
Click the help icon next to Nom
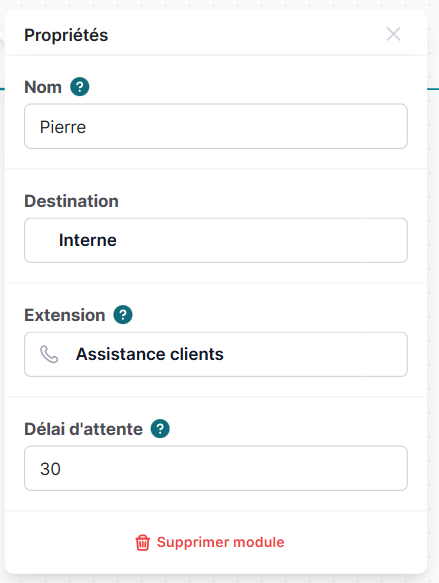pos(80,87)
